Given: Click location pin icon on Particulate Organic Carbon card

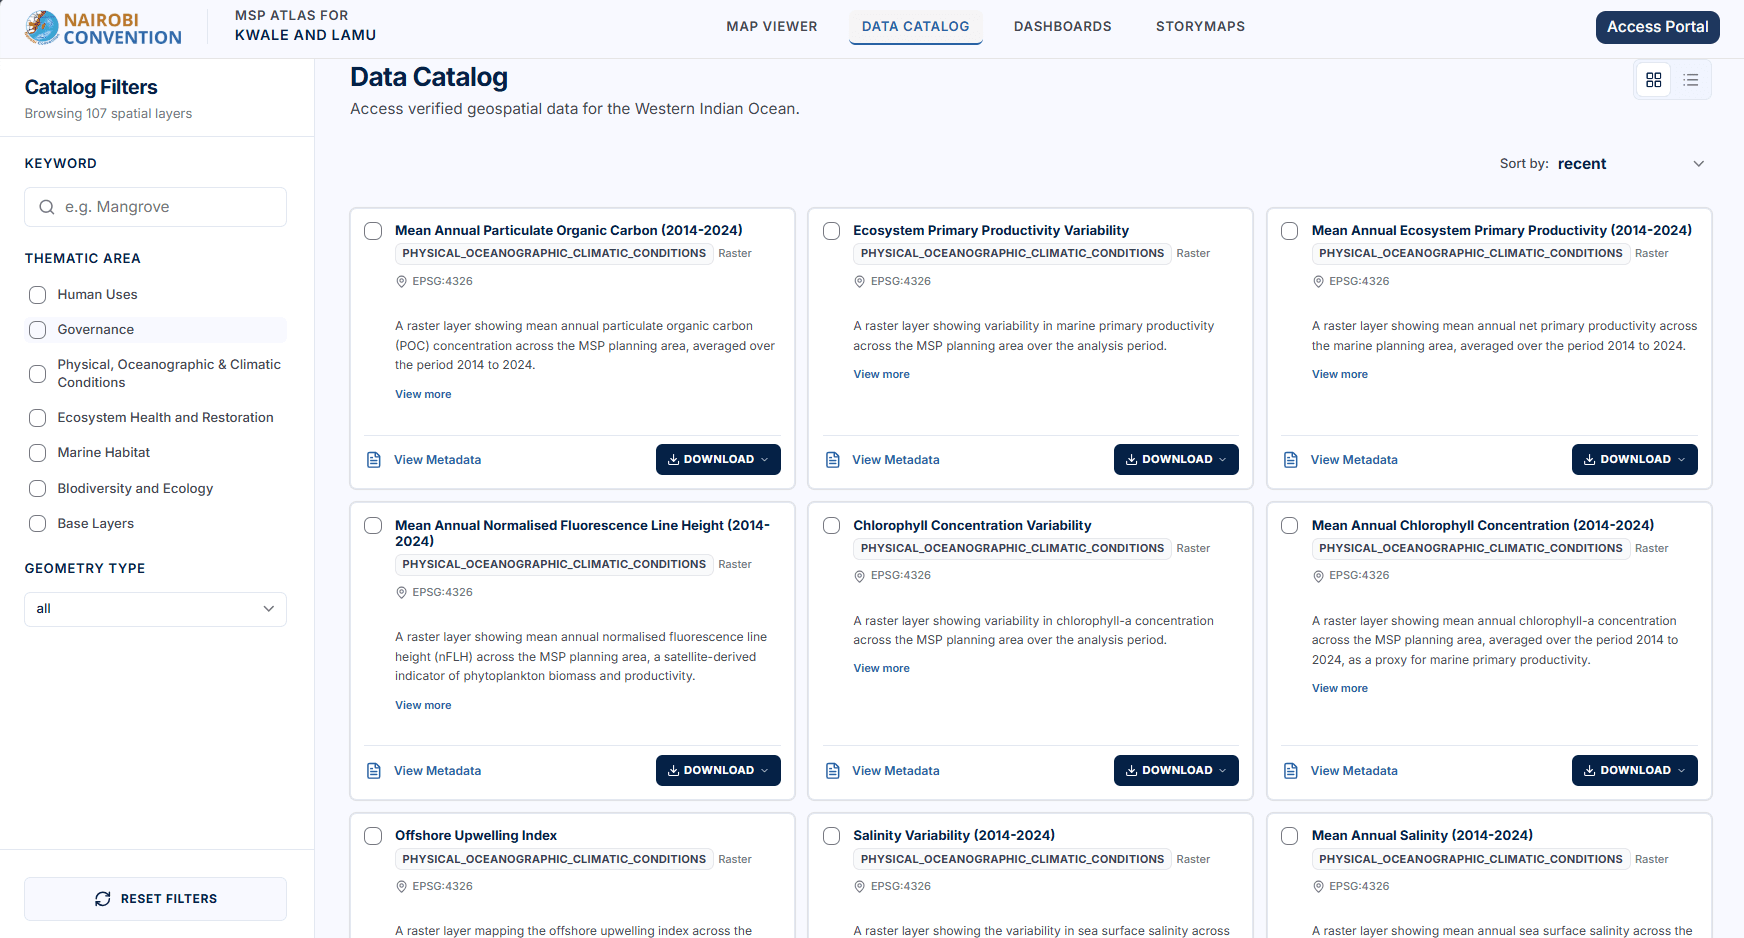Looking at the screenshot, I should [x=402, y=282].
